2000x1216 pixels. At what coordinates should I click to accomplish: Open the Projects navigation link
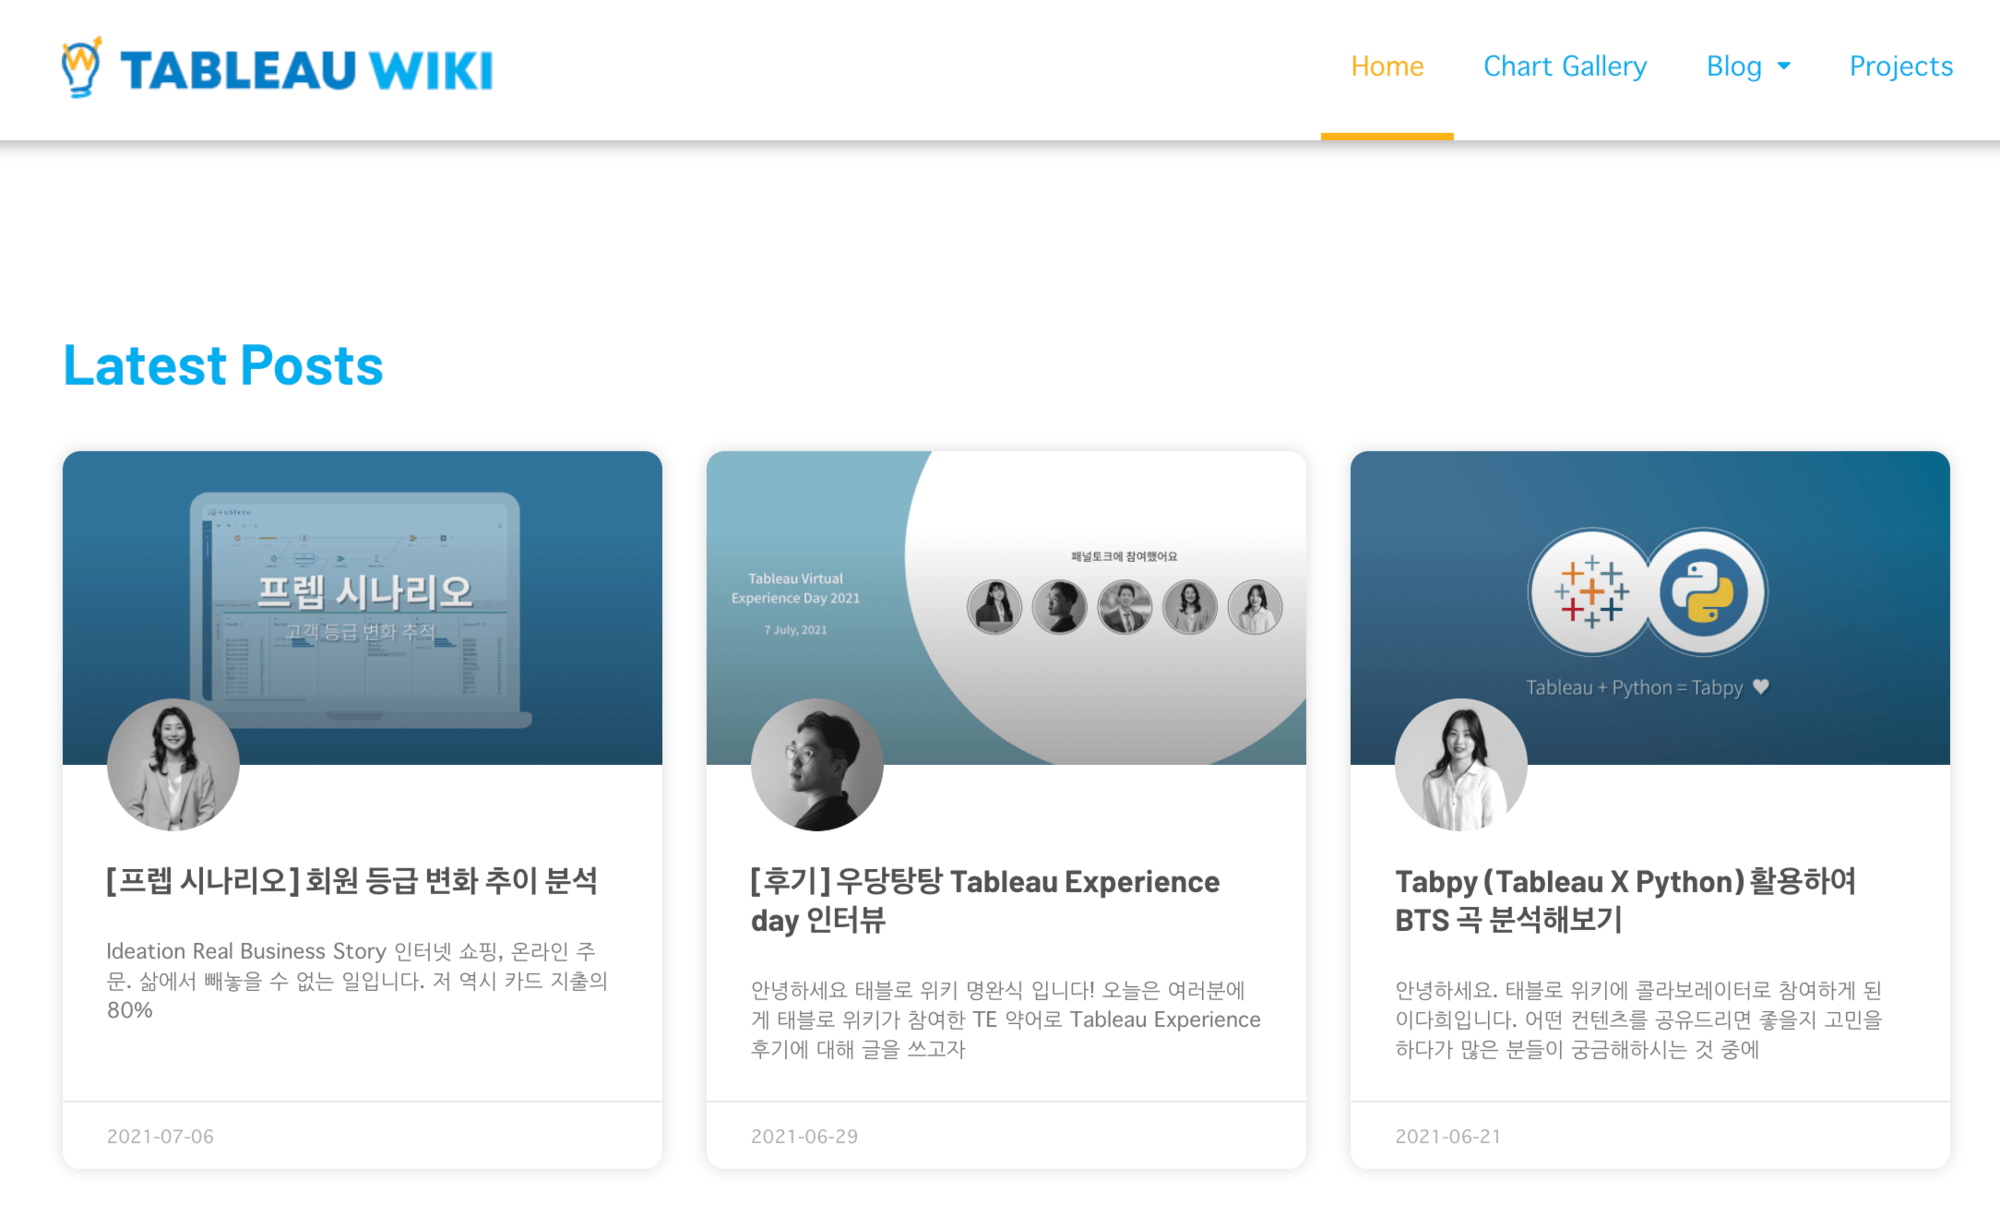point(1900,66)
